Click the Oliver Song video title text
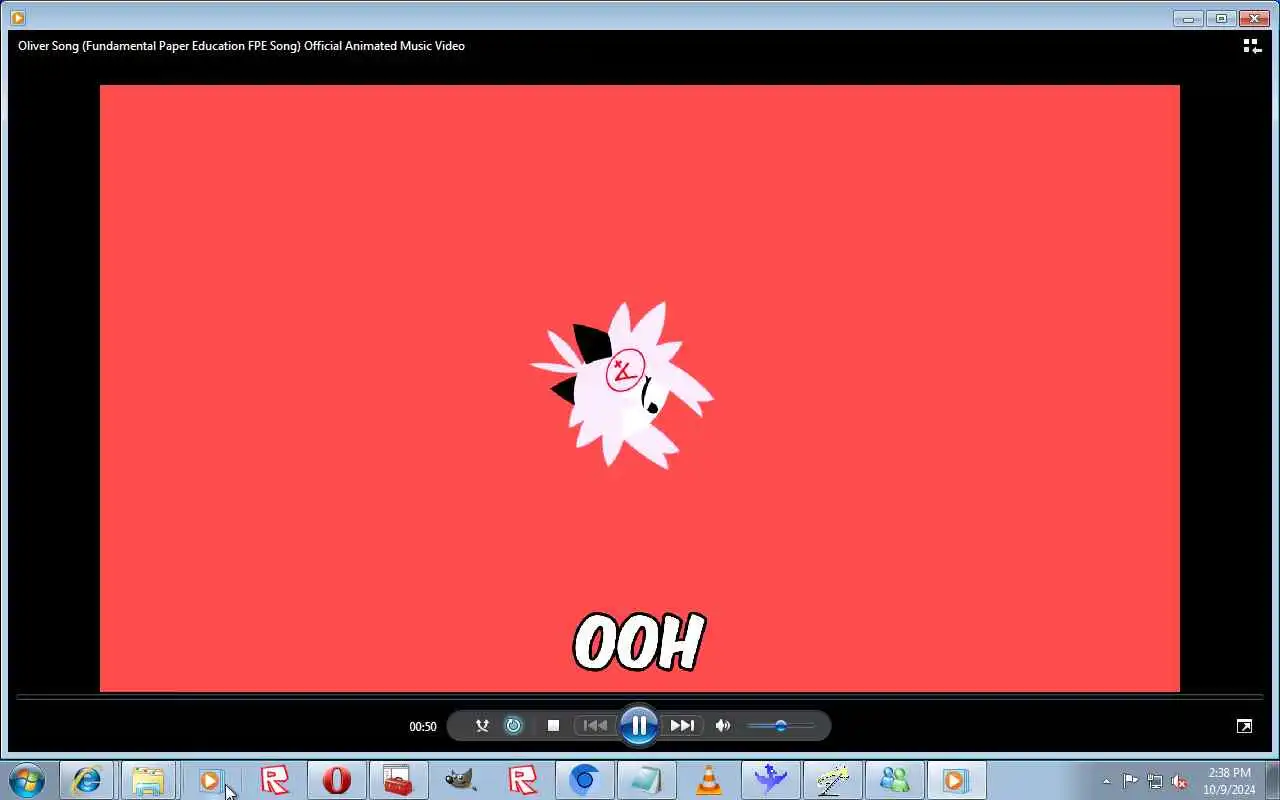The image size is (1280, 800). [241, 46]
